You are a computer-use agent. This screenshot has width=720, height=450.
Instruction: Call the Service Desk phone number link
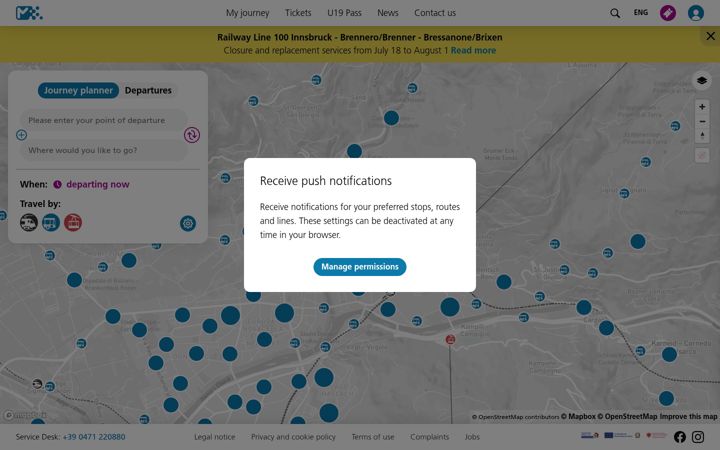point(94,437)
